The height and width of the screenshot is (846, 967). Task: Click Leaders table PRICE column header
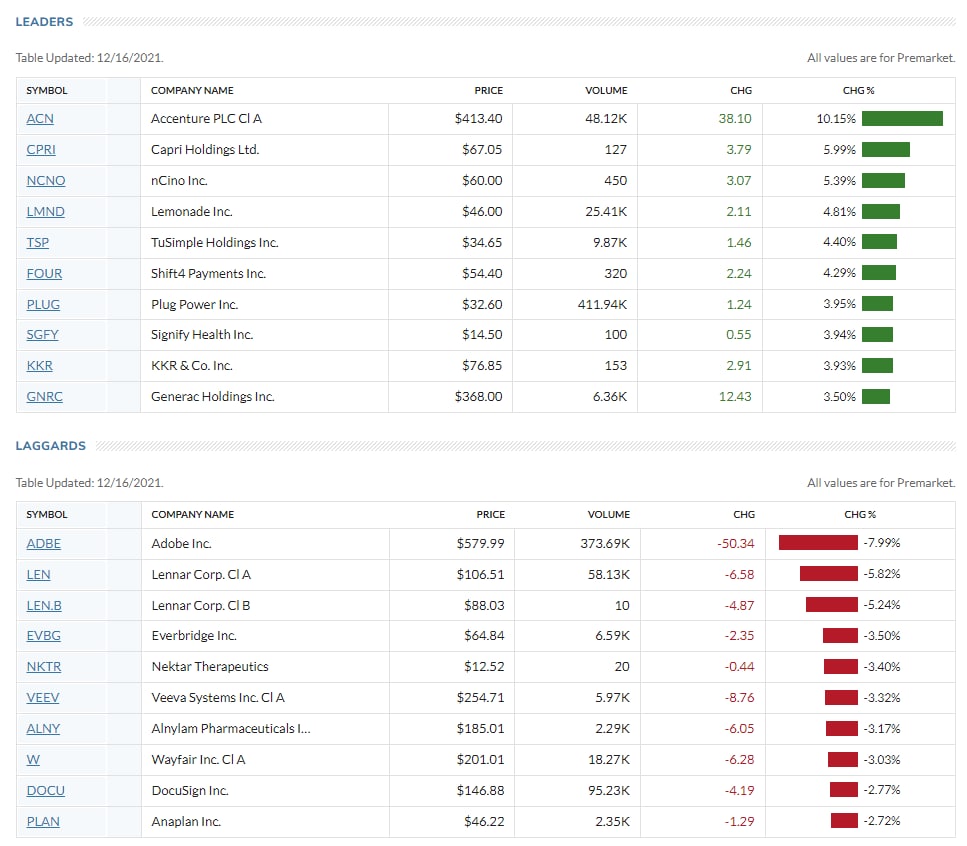(x=489, y=91)
